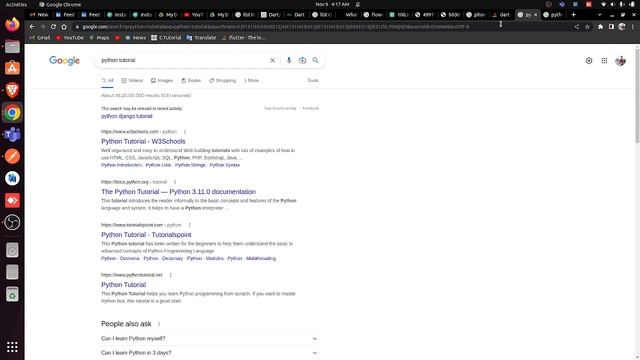
Task: Go back with the browser back arrow
Action: tap(32, 27)
